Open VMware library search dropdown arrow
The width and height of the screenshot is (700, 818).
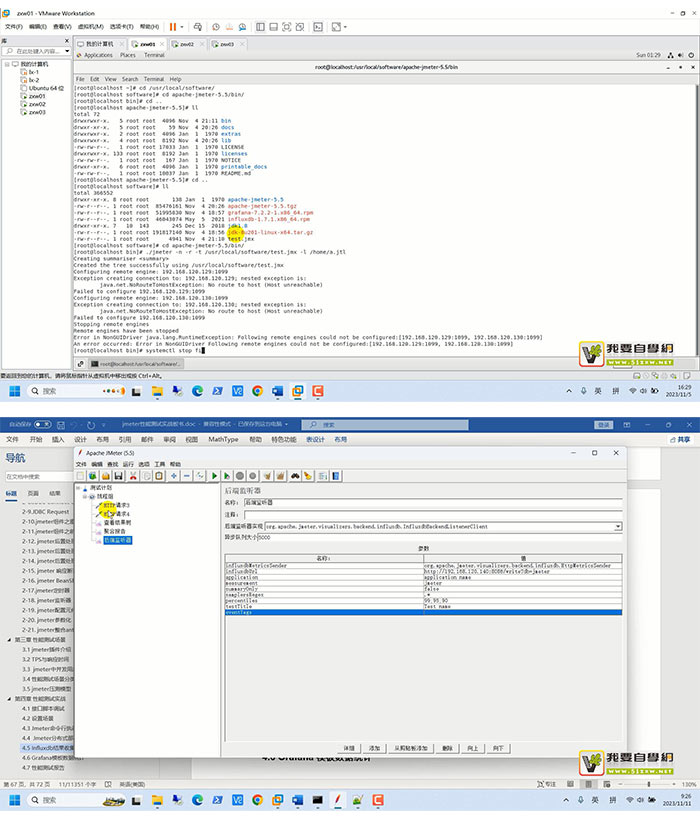coord(67,51)
